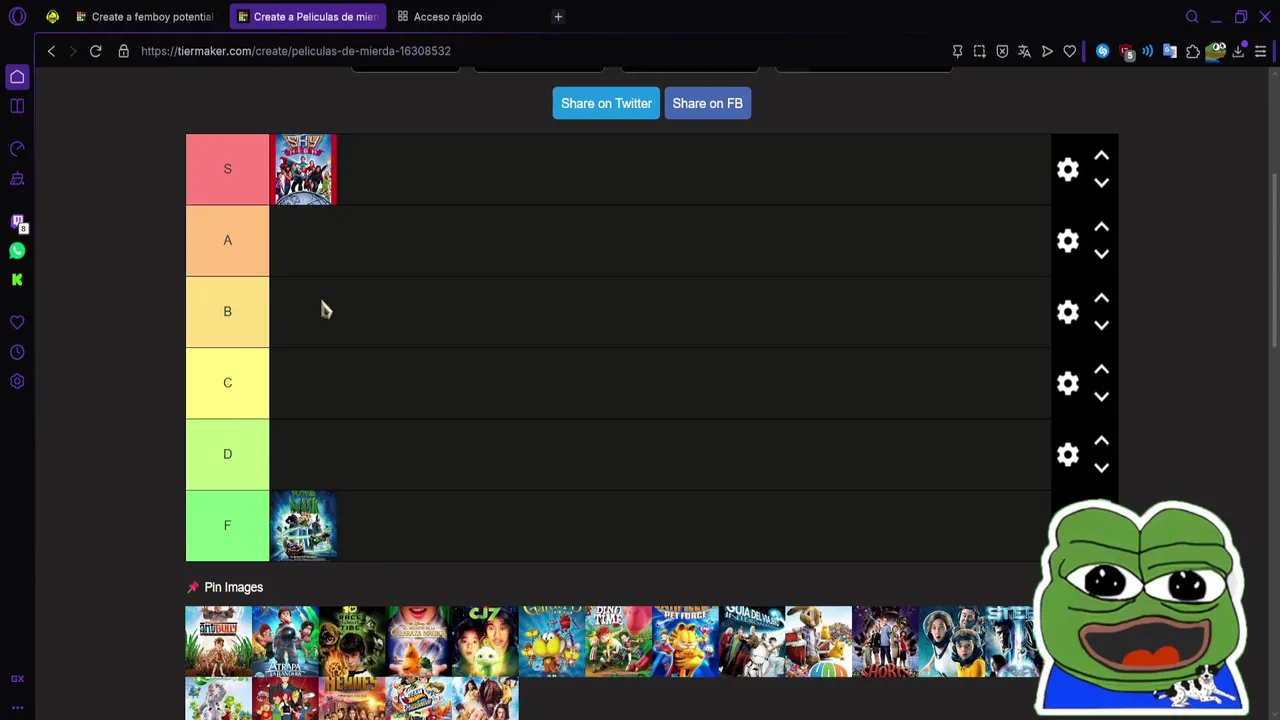Image resolution: width=1280 pixels, height=720 pixels.
Task: Move the C tier row up
Action: tap(1101, 369)
